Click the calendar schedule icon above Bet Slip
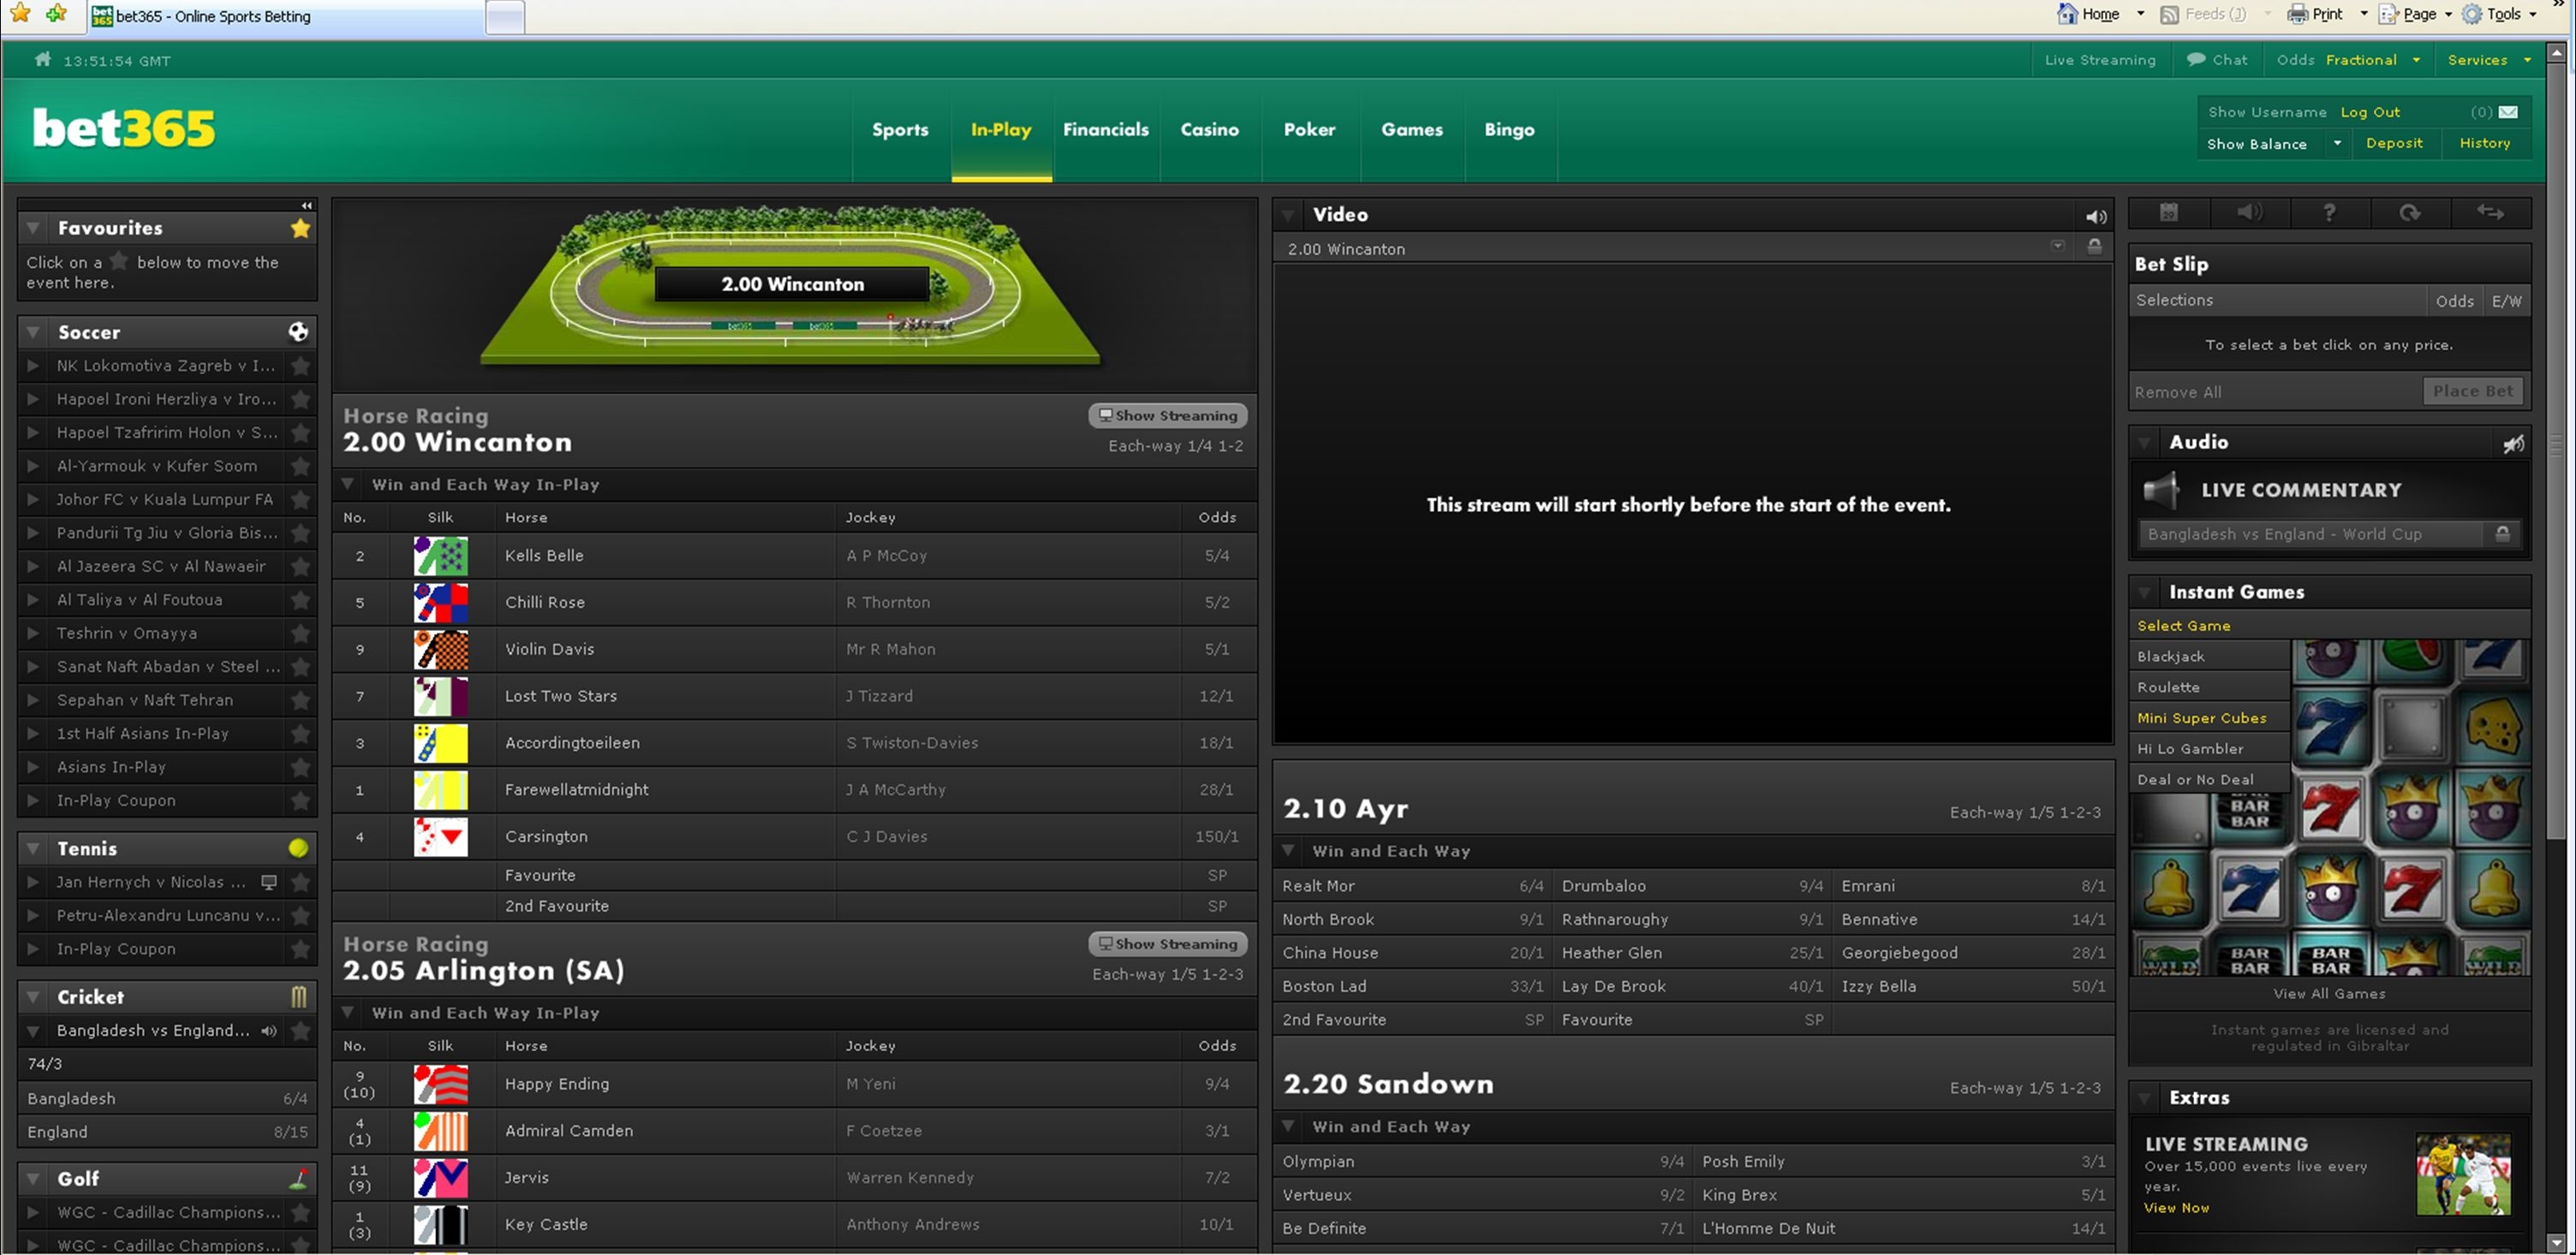This screenshot has height=1255, width=2576. click(x=2168, y=212)
